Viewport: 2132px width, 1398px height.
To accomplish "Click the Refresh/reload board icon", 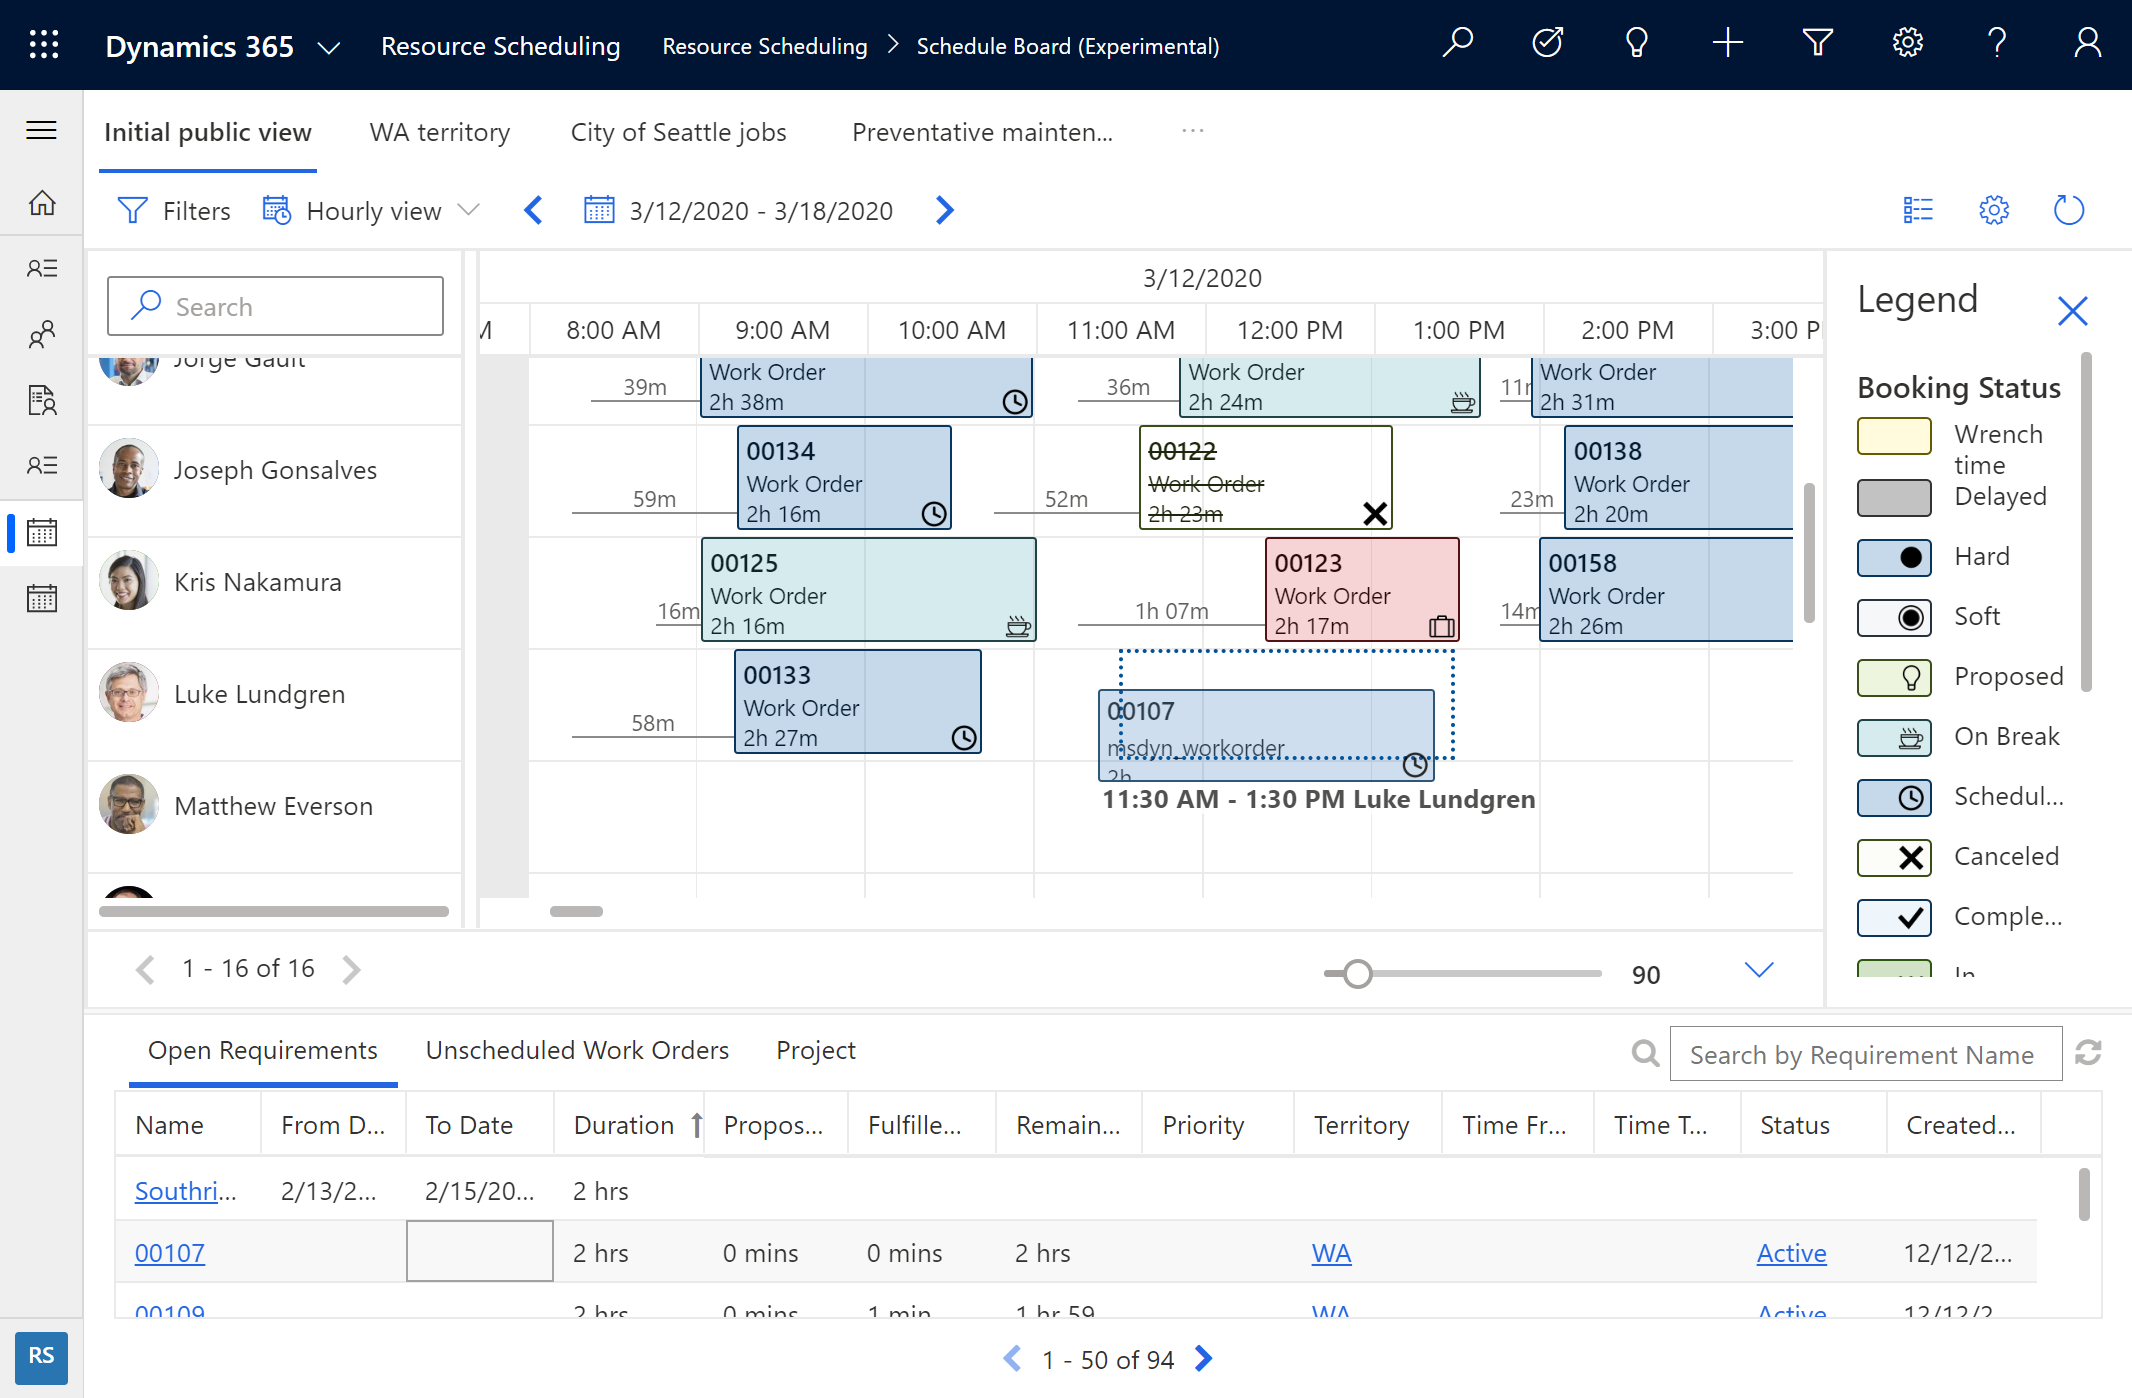I will (2068, 211).
